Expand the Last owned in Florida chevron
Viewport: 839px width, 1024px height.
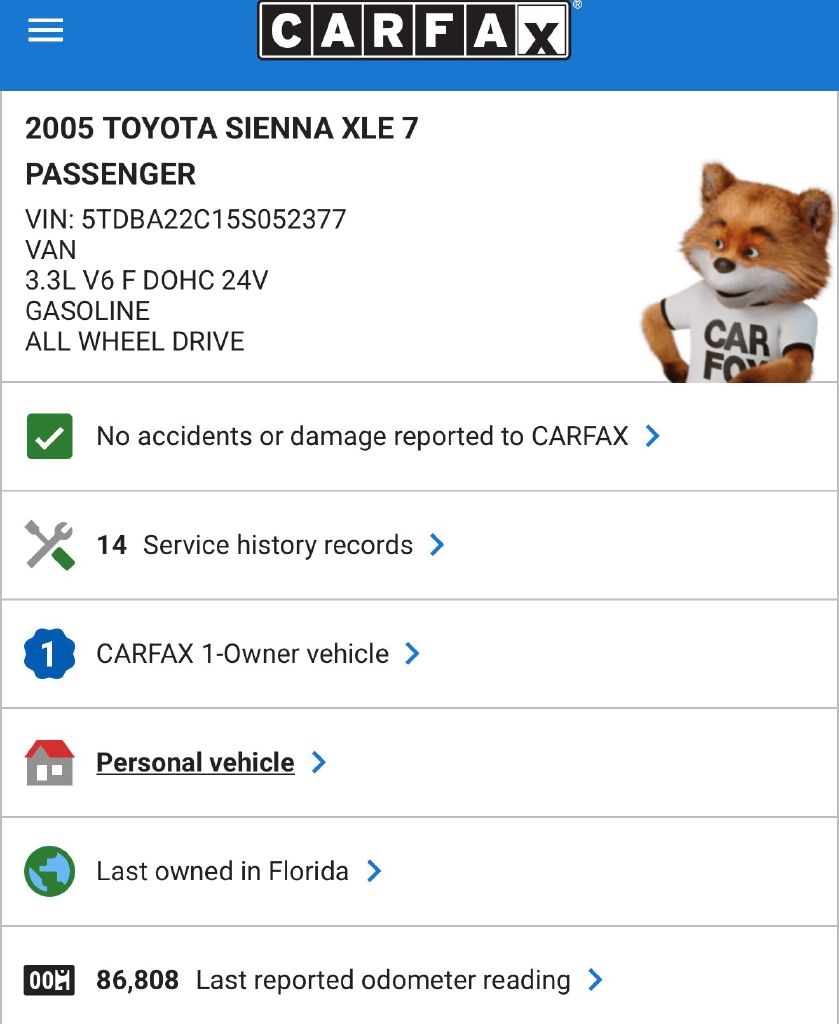[374, 871]
